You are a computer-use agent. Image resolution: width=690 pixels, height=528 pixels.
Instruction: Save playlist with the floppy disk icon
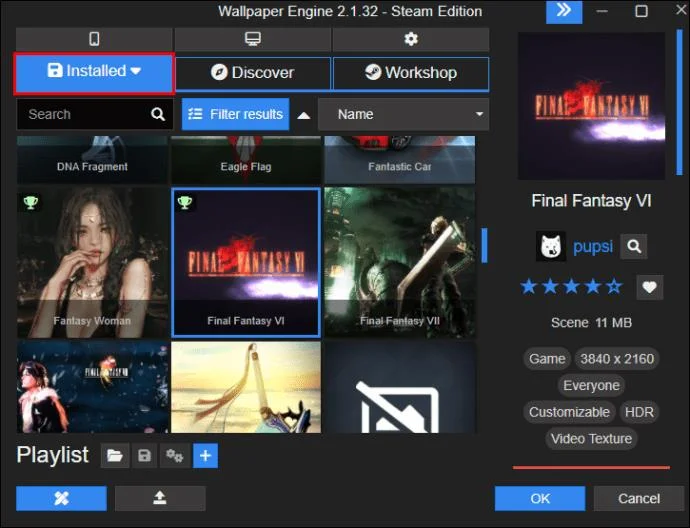pyautogui.click(x=144, y=455)
